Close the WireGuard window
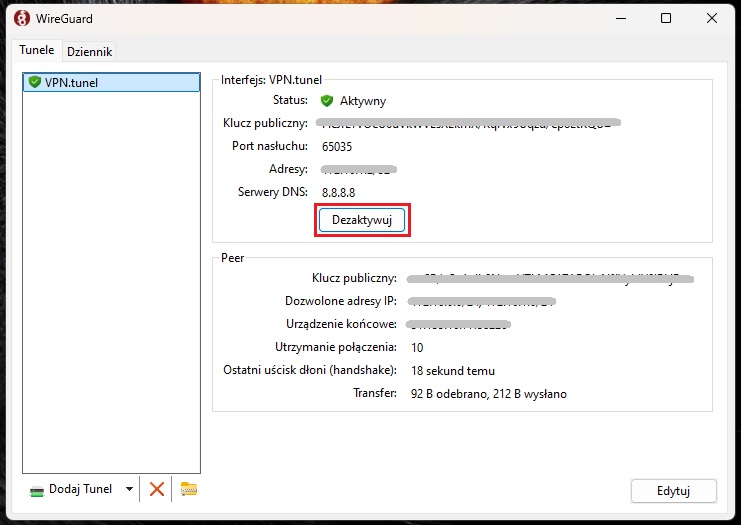The height and width of the screenshot is (525, 741). [713, 18]
